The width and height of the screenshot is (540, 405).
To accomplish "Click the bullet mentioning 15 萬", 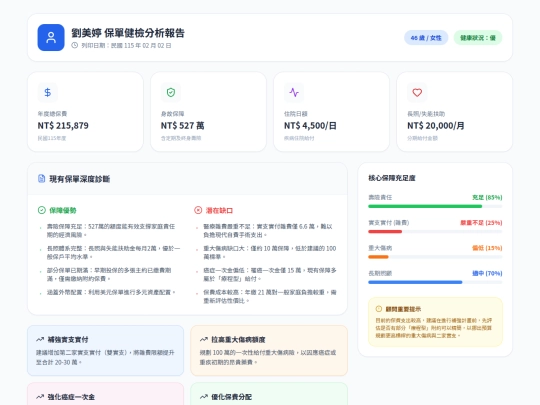I will (x=270, y=274).
